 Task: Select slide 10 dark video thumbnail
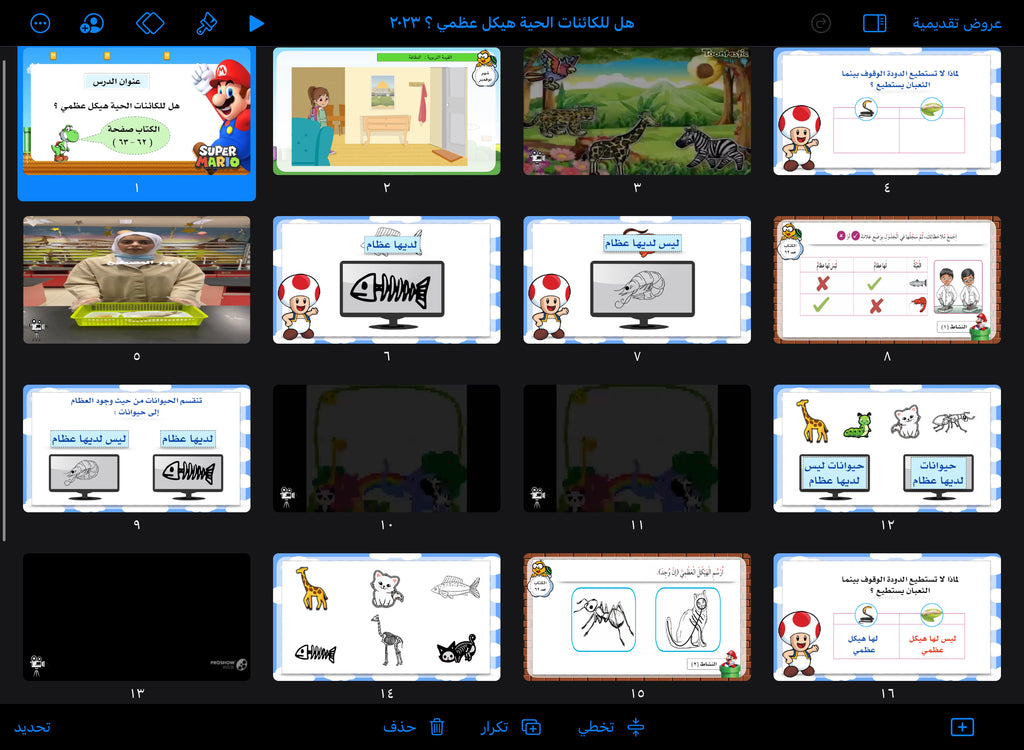[387, 448]
